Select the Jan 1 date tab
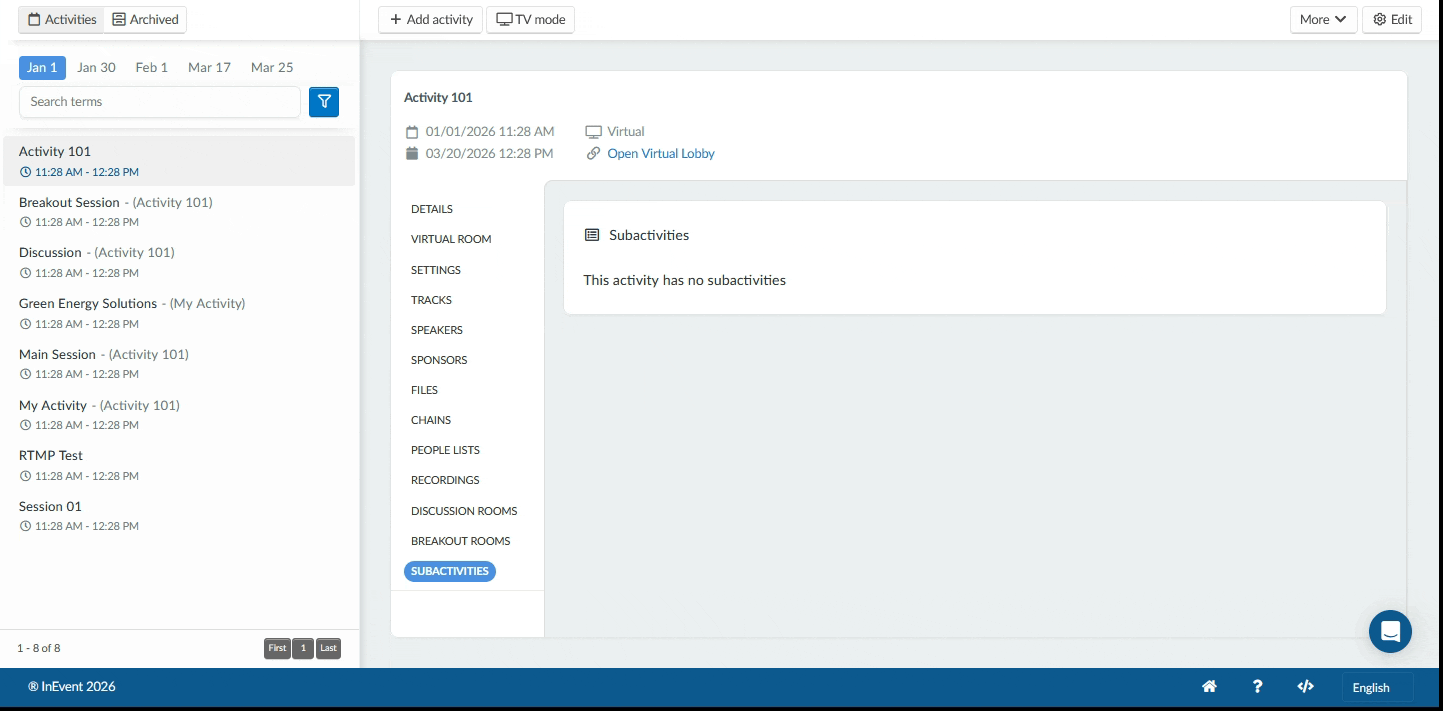The height and width of the screenshot is (711, 1443). pos(42,68)
